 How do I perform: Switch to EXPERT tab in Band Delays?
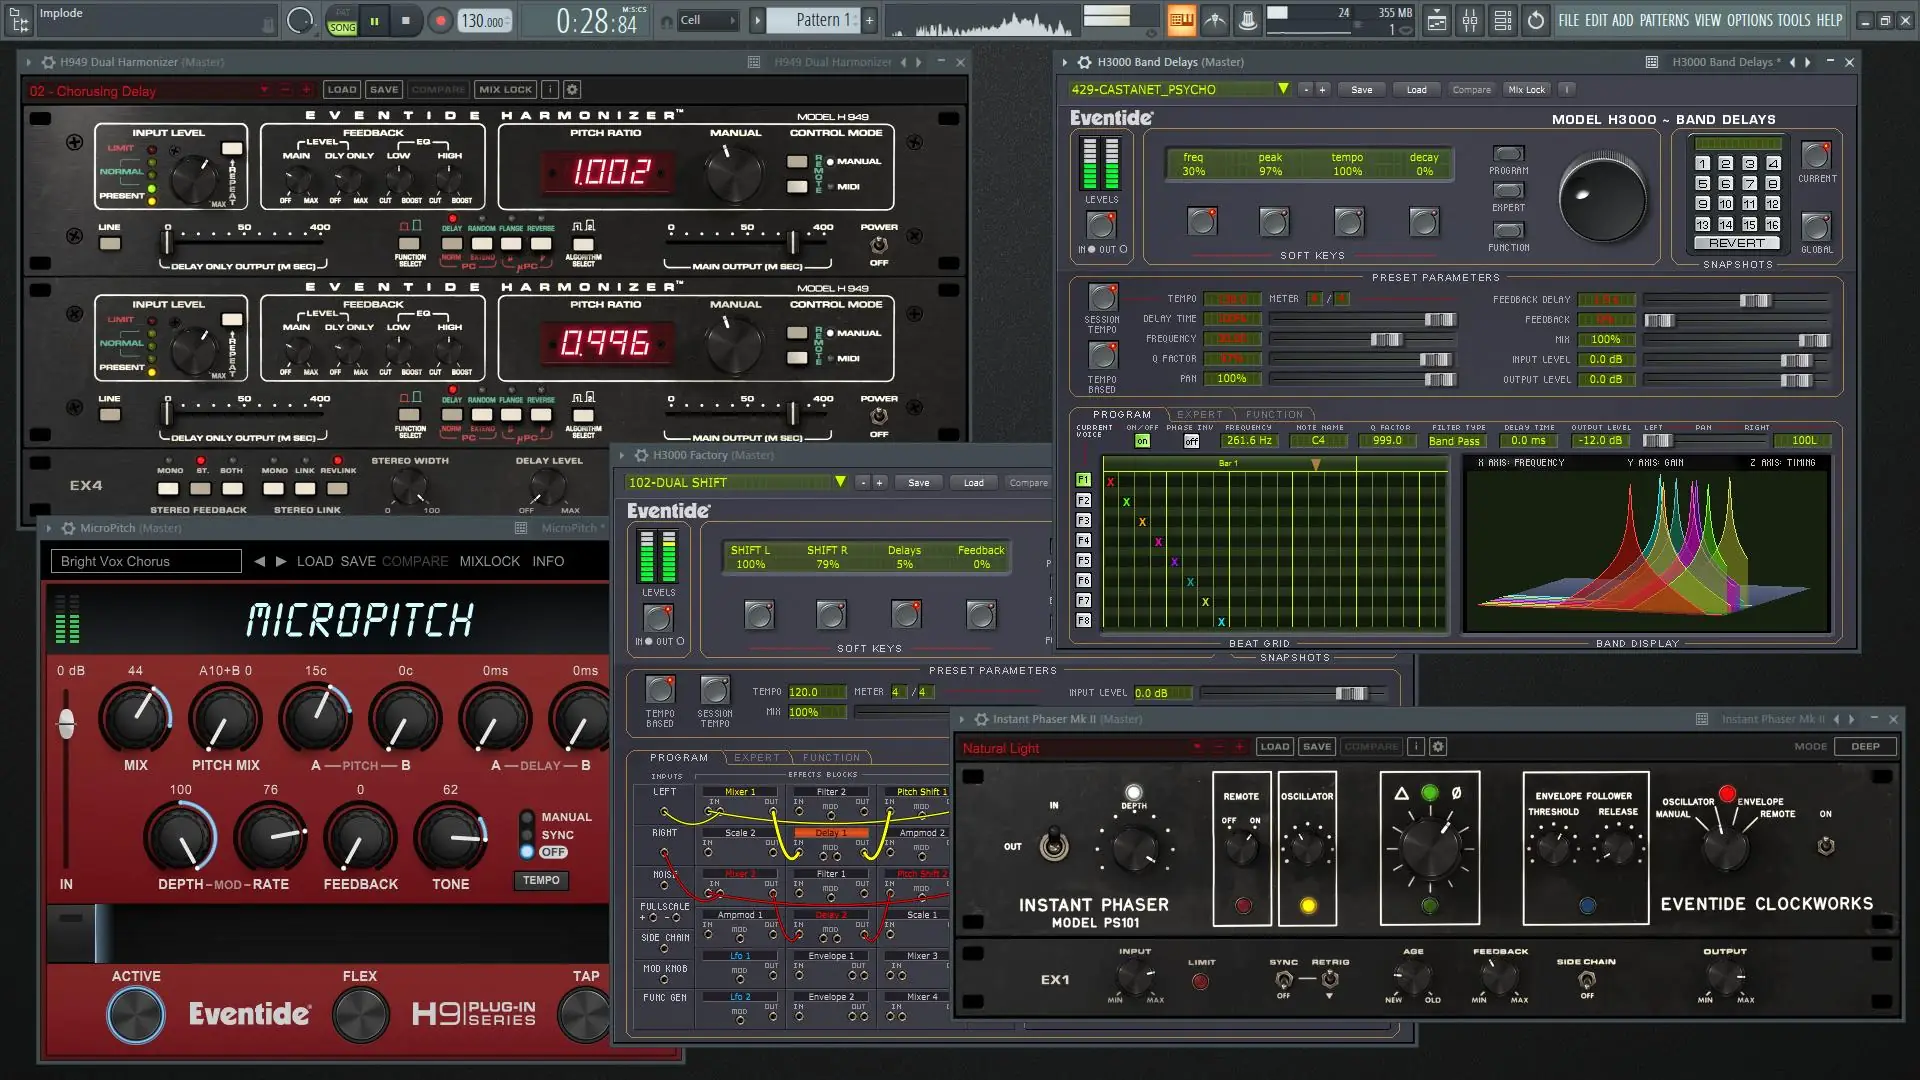pyautogui.click(x=1199, y=414)
